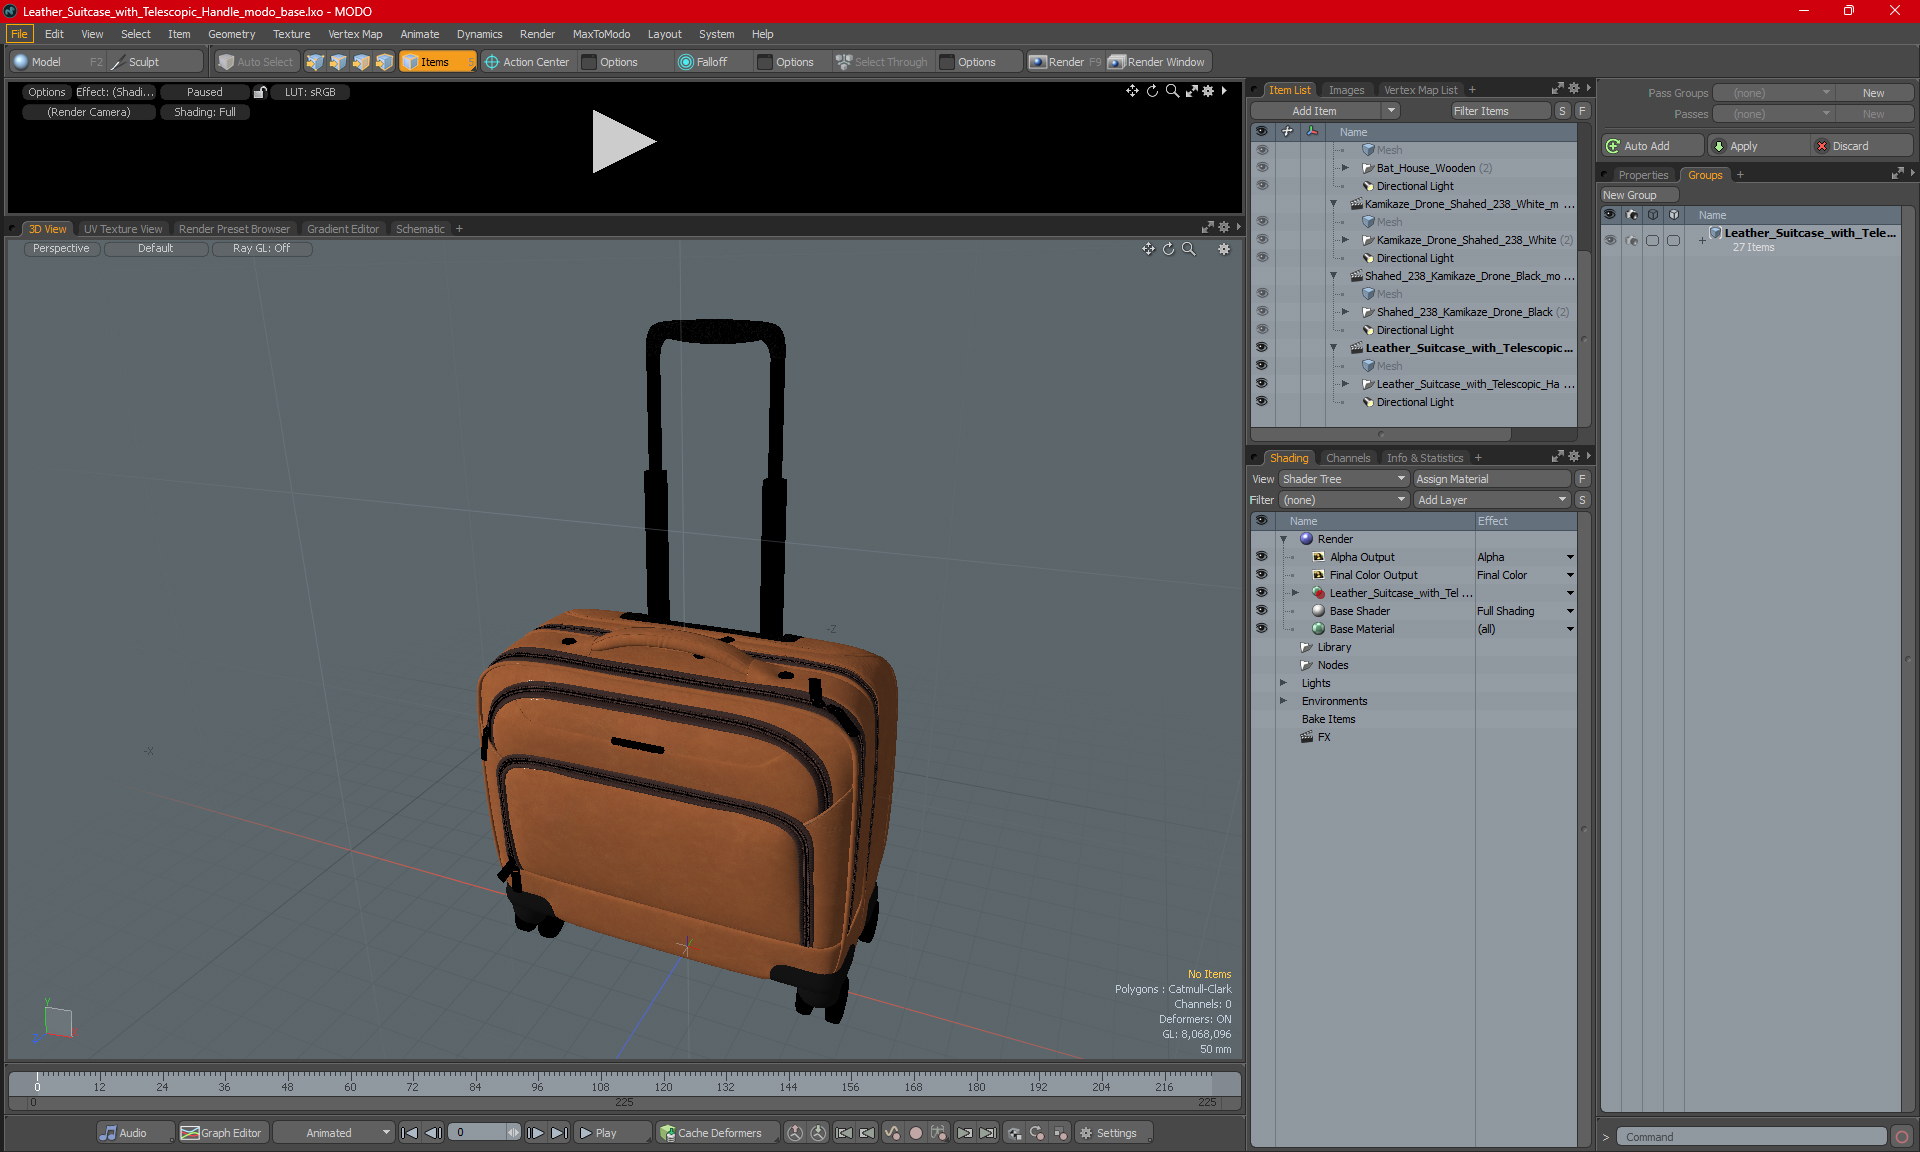Open Info & Statistics tab
Viewport: 1920px width, 1152px height.
1424,458
